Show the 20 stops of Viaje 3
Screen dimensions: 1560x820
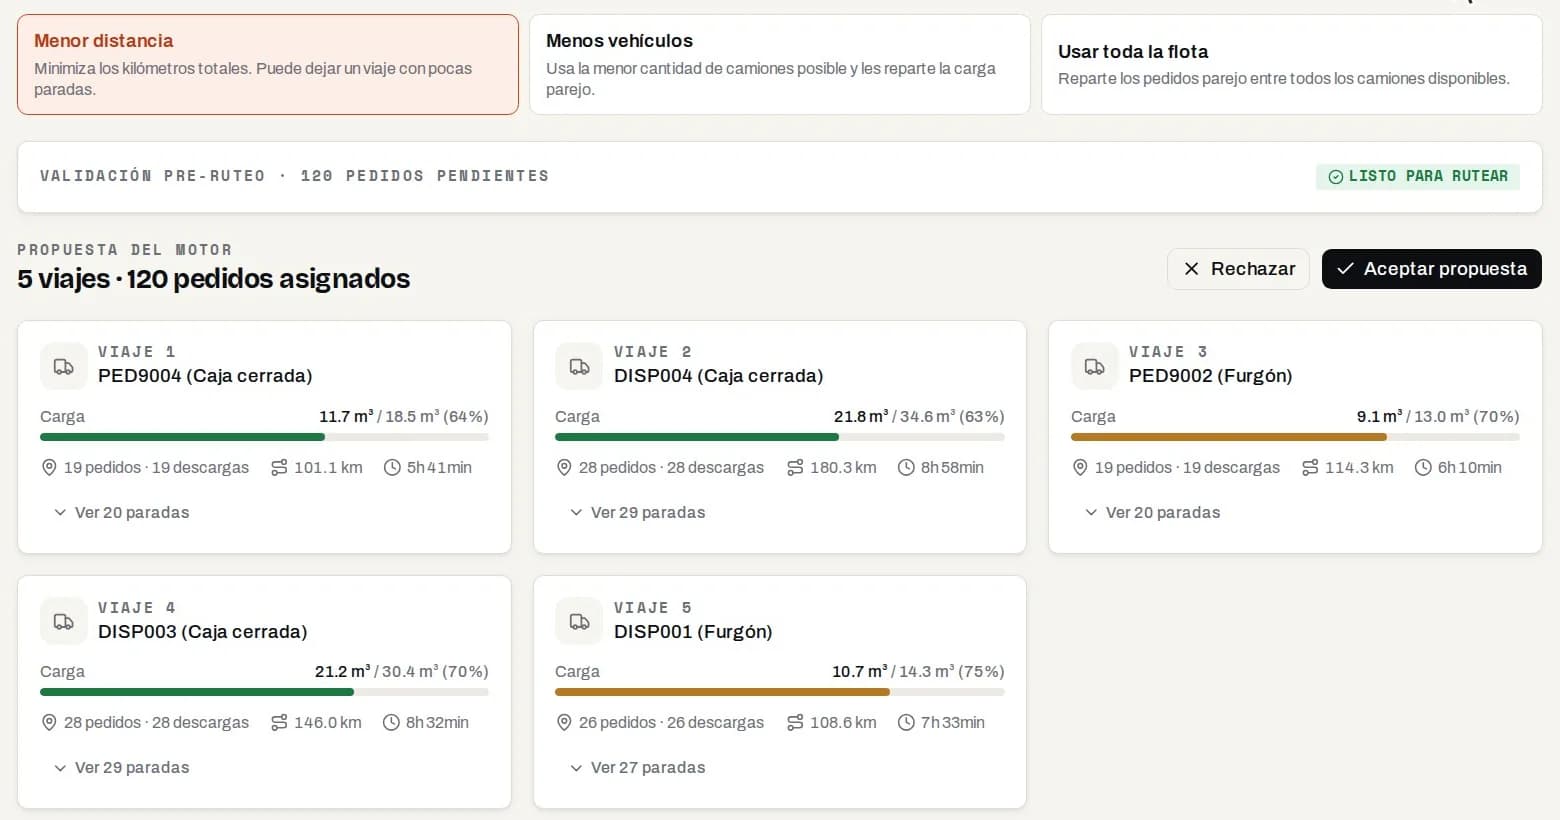[x=1152, y=512]
